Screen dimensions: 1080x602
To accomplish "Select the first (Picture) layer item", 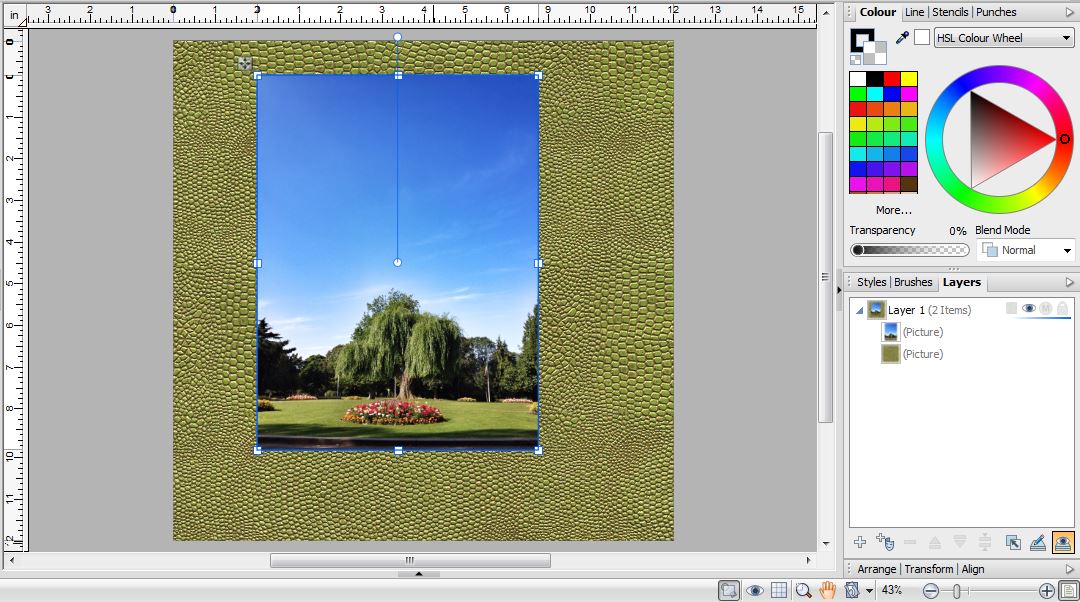I will 922,332.
